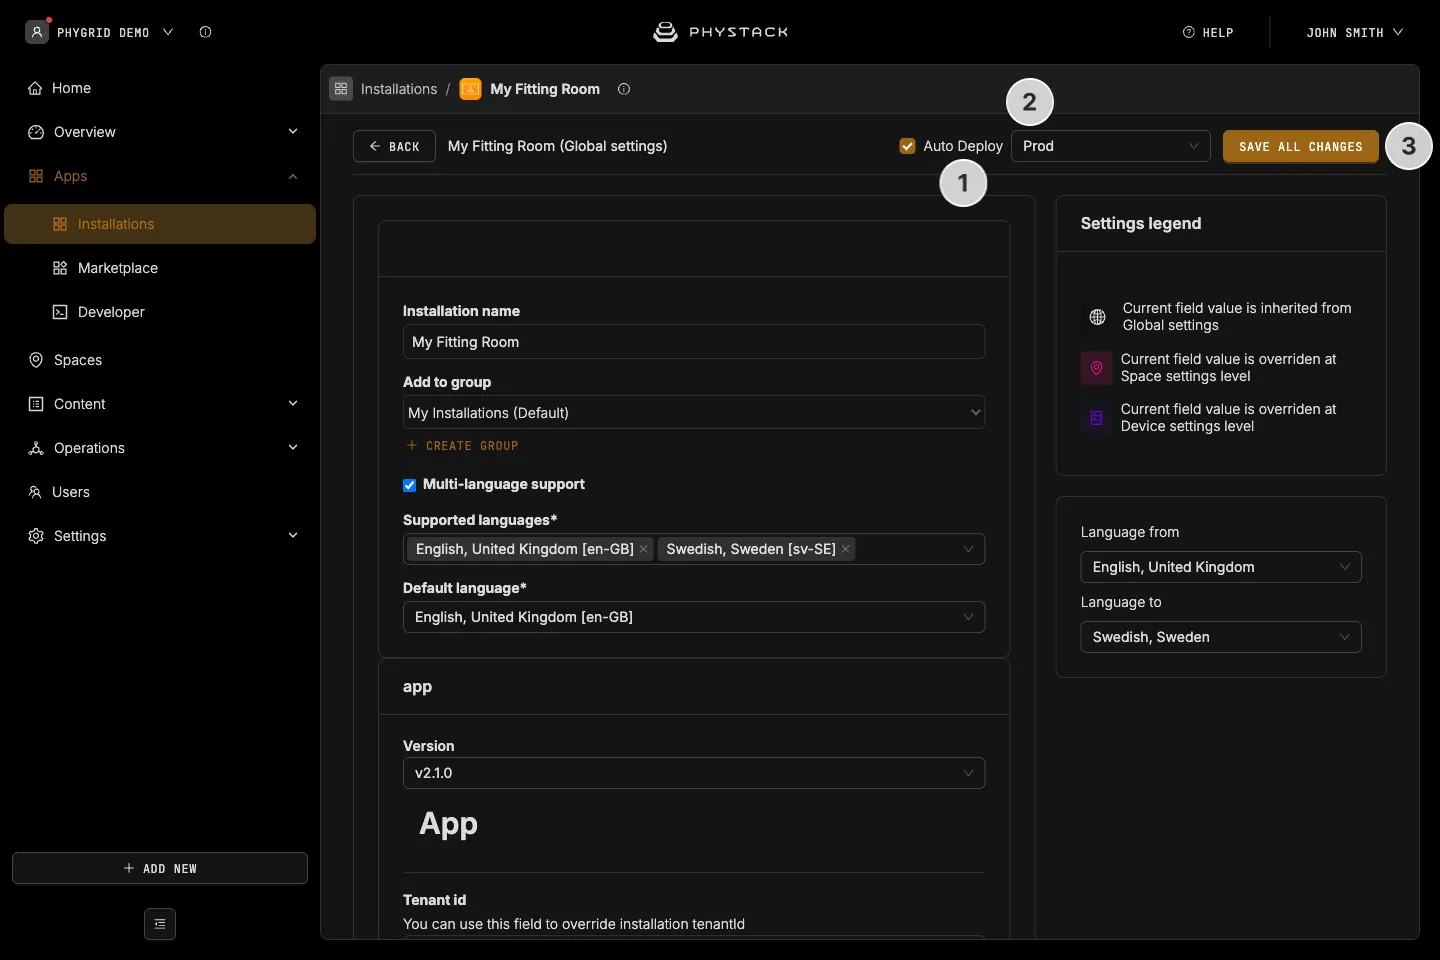
Task: Remove the Swedish [sv-SE] language tag
Action: [x=846, y=549]
